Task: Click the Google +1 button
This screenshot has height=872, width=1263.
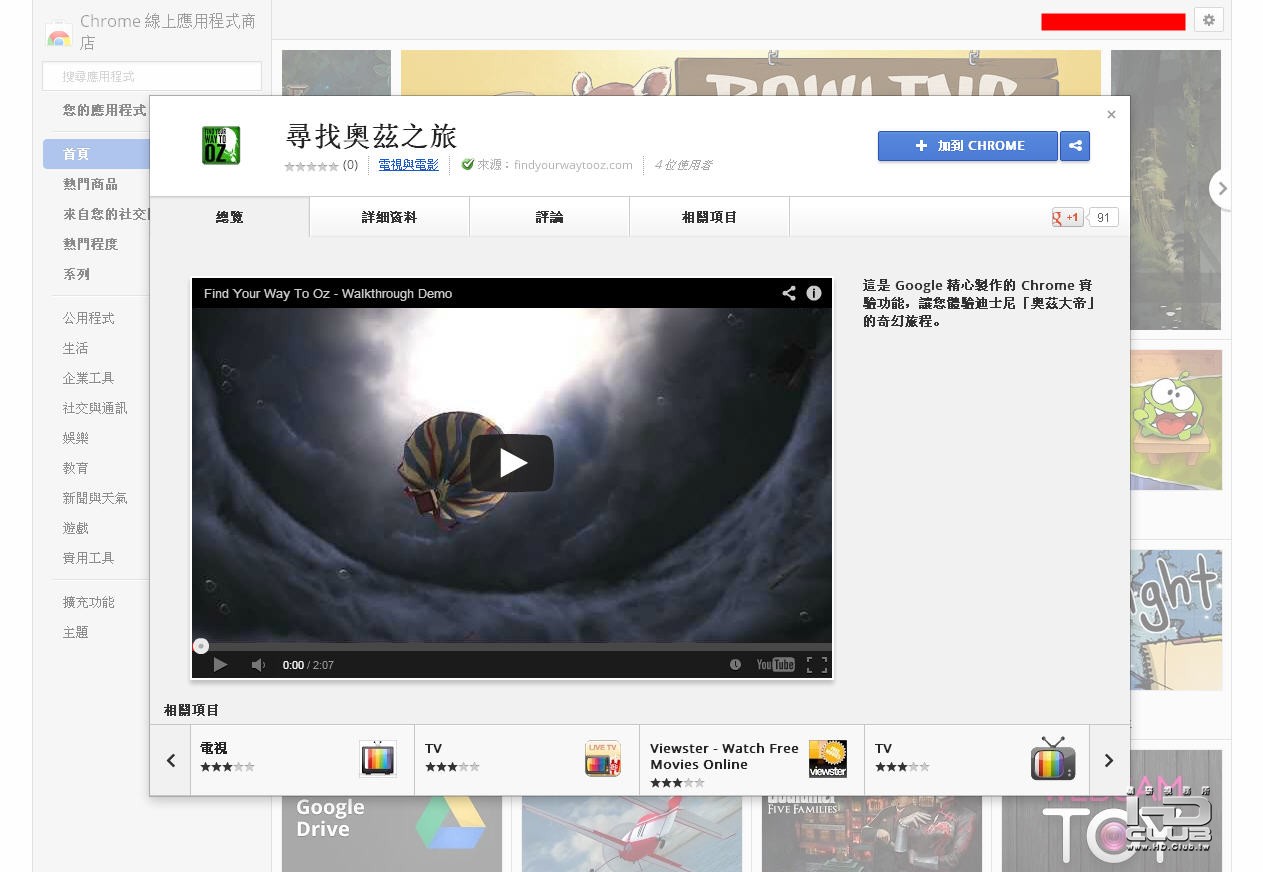Action: coord(1068,217)
